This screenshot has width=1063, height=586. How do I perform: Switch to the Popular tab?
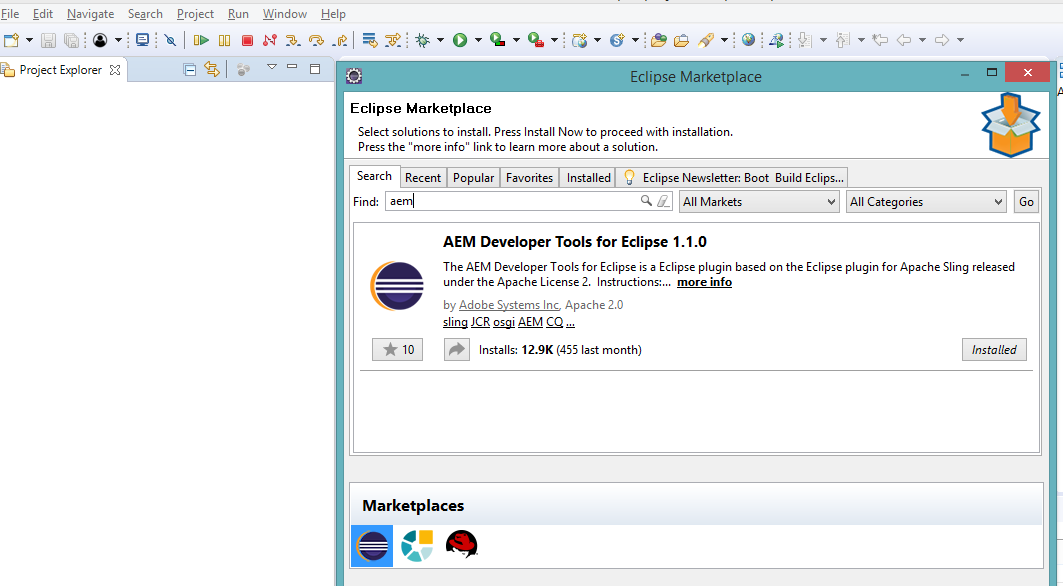473,177
